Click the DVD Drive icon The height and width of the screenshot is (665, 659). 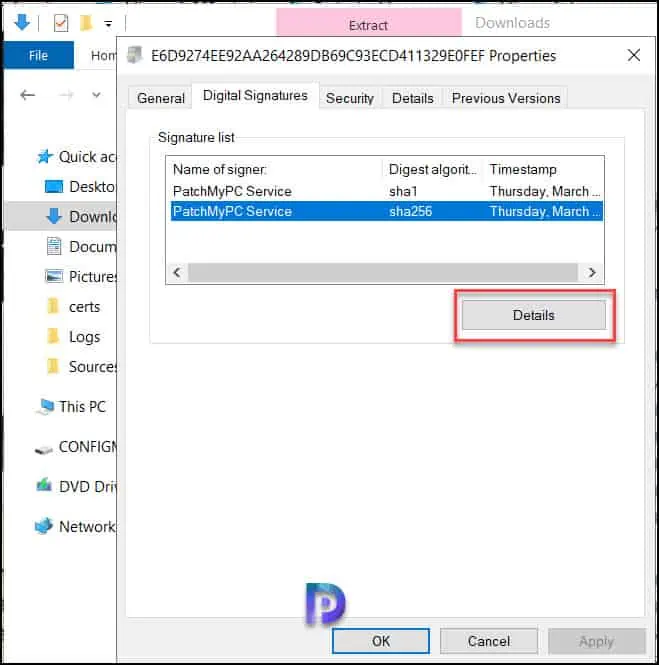tap(44, 484)
